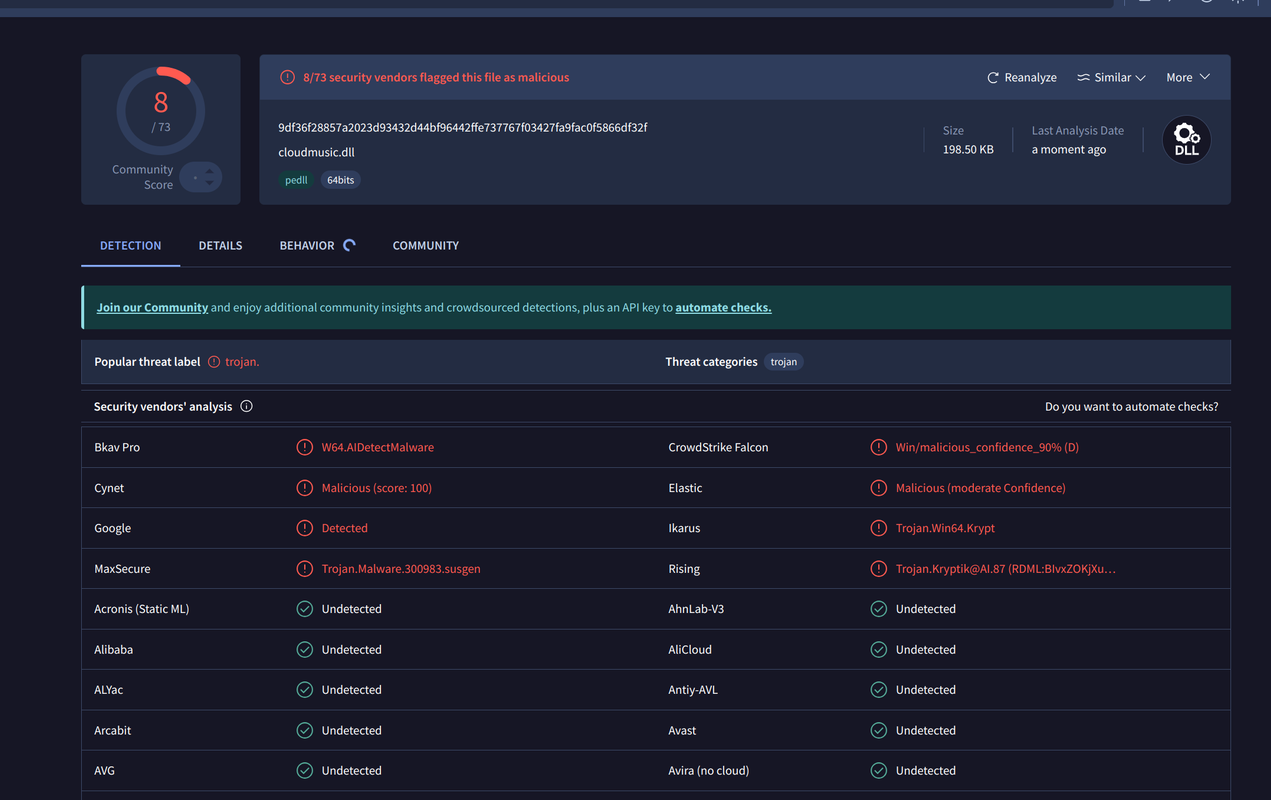Click Trojan.Malware.300983.susgen result
Screen dimensions: 1271x800
pyautogui.click(x=401, y=569)
